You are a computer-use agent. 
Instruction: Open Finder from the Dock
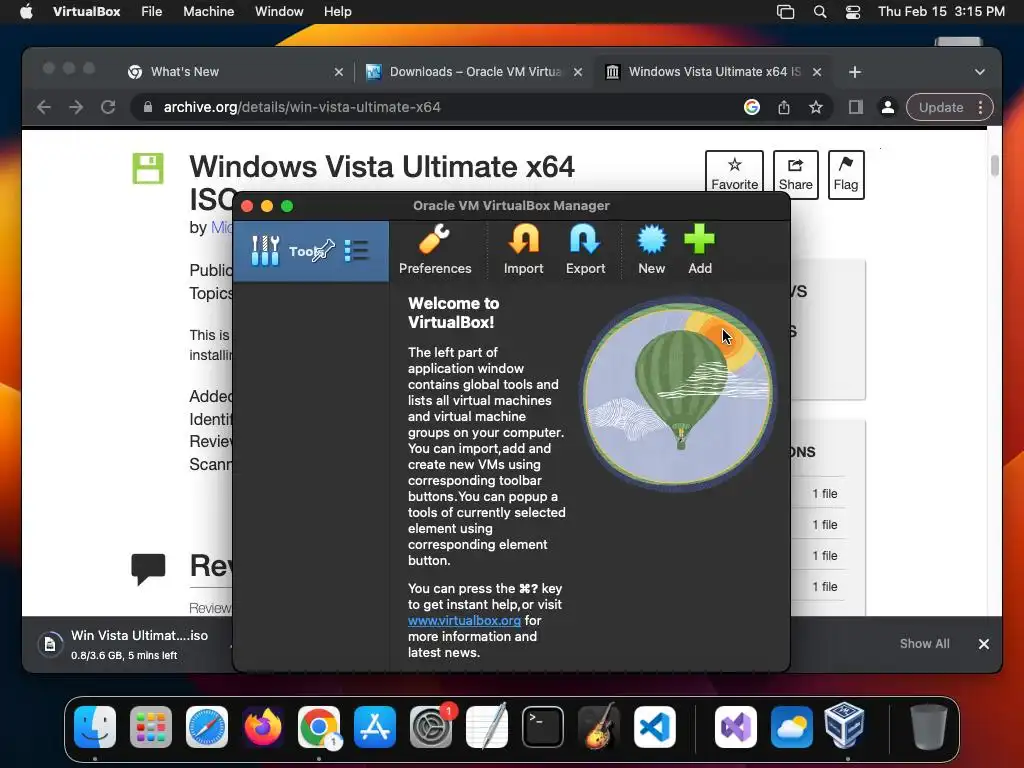(x=95, y=727)
